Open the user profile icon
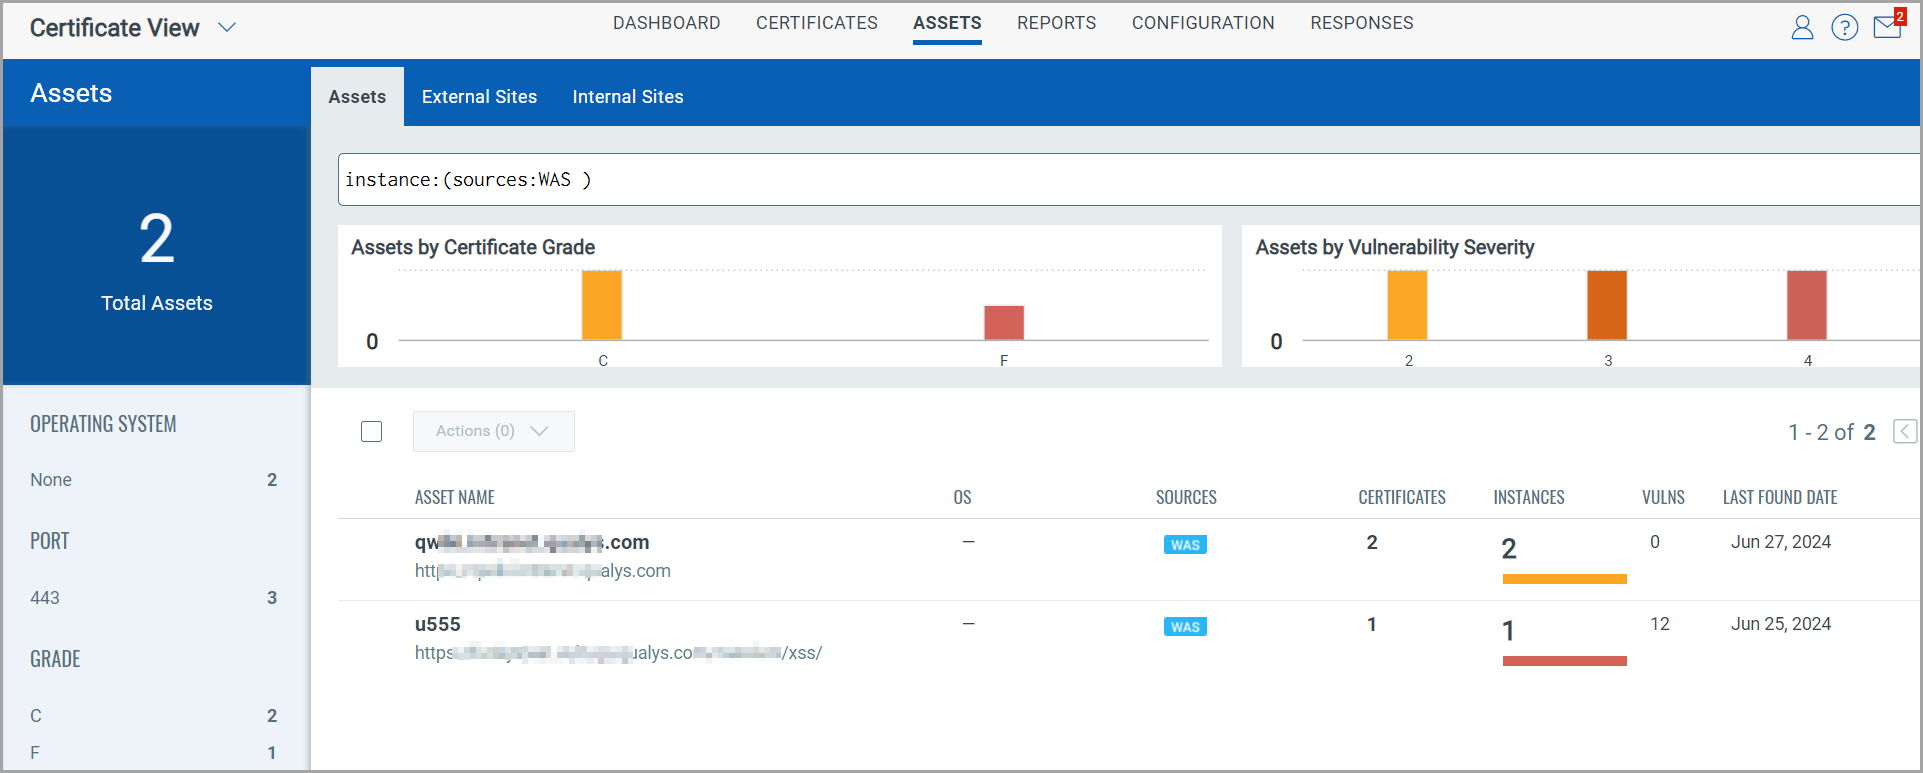 coord(1802,27)
